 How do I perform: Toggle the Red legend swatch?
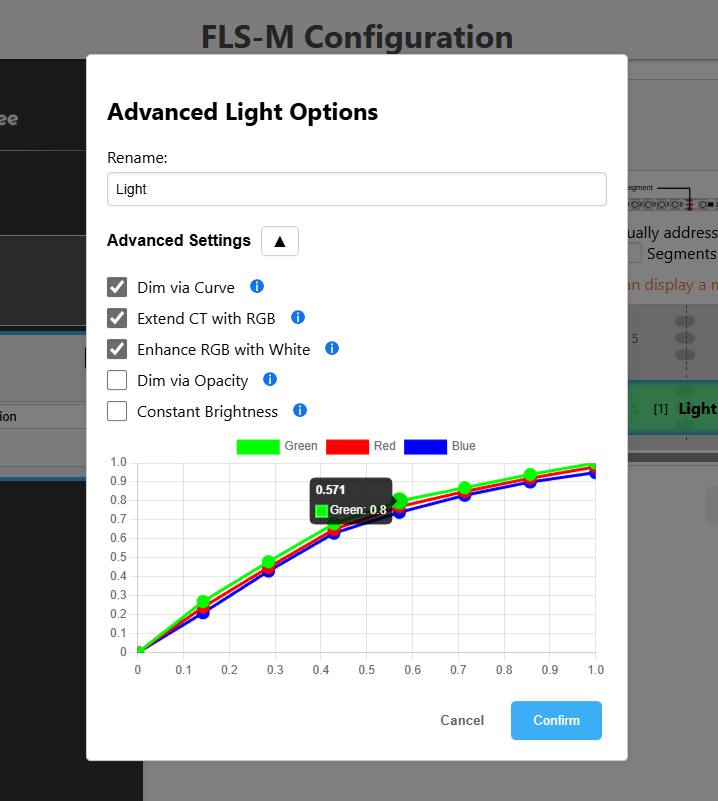(x=347, y=446)
